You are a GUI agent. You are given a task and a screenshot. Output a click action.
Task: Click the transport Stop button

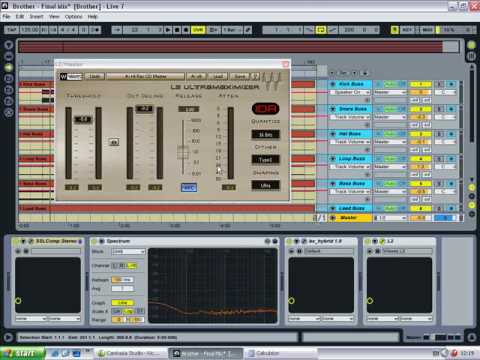pos(177,30)
